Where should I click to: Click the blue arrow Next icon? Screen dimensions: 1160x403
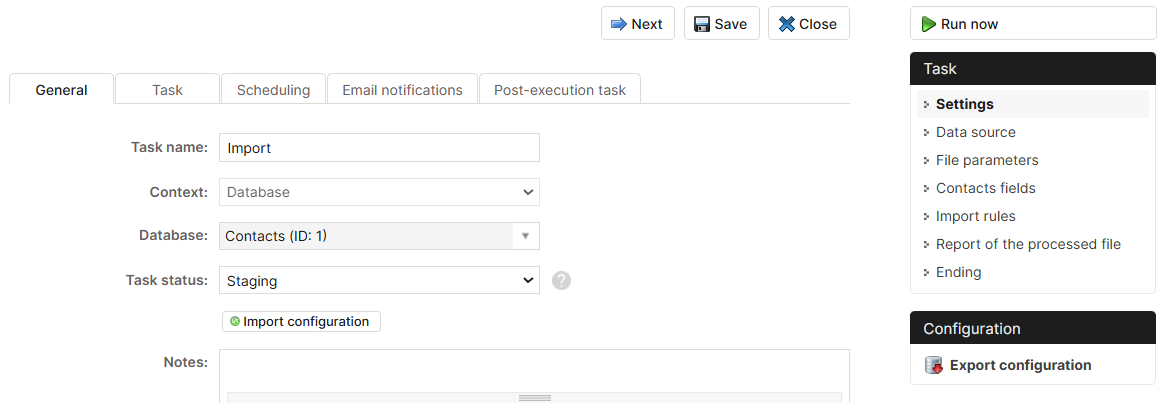618,24
